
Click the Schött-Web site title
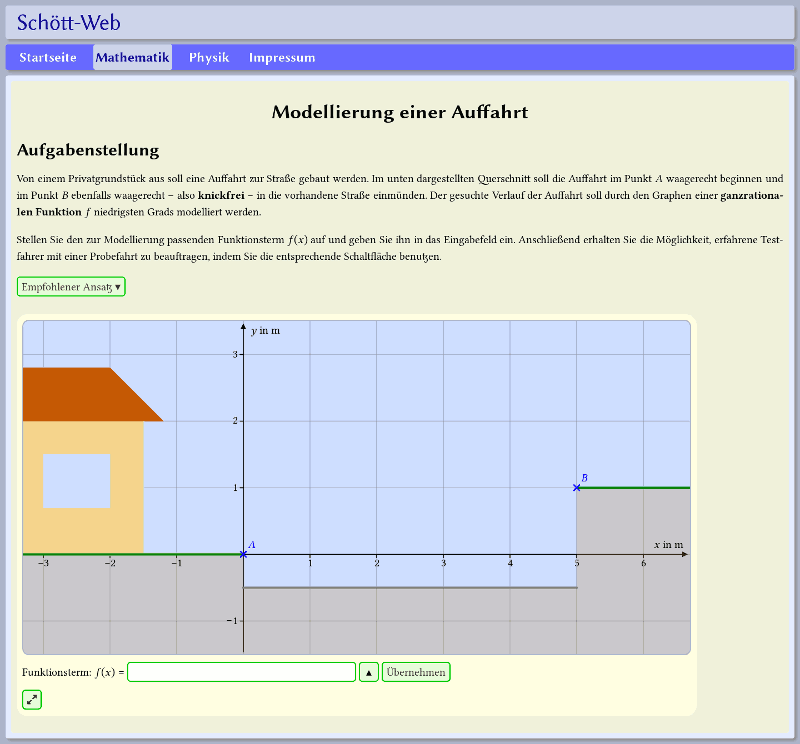tap(68, 23)
